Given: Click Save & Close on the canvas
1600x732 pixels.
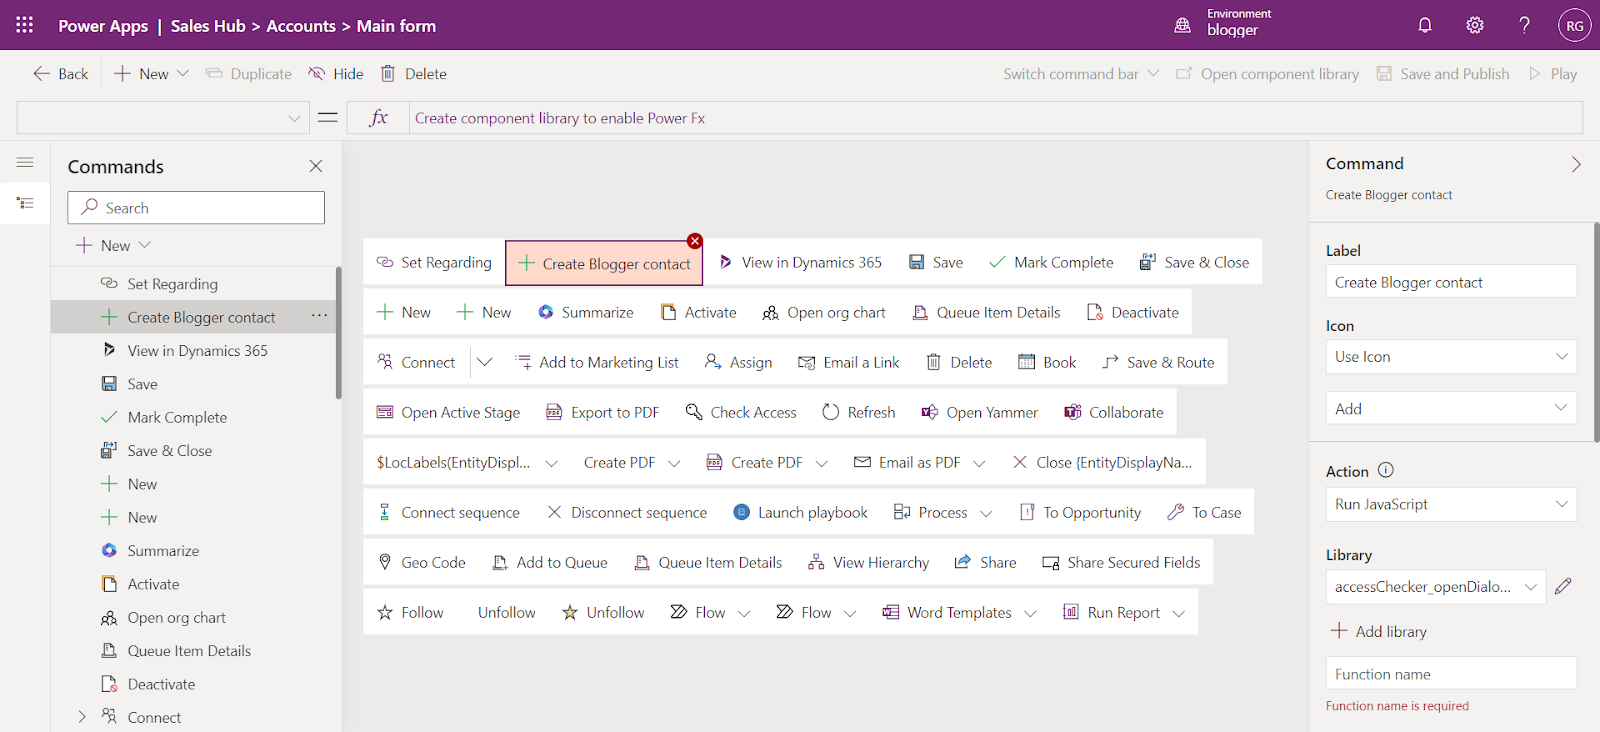Looking at the screenshot, I should pos(1194,263).
